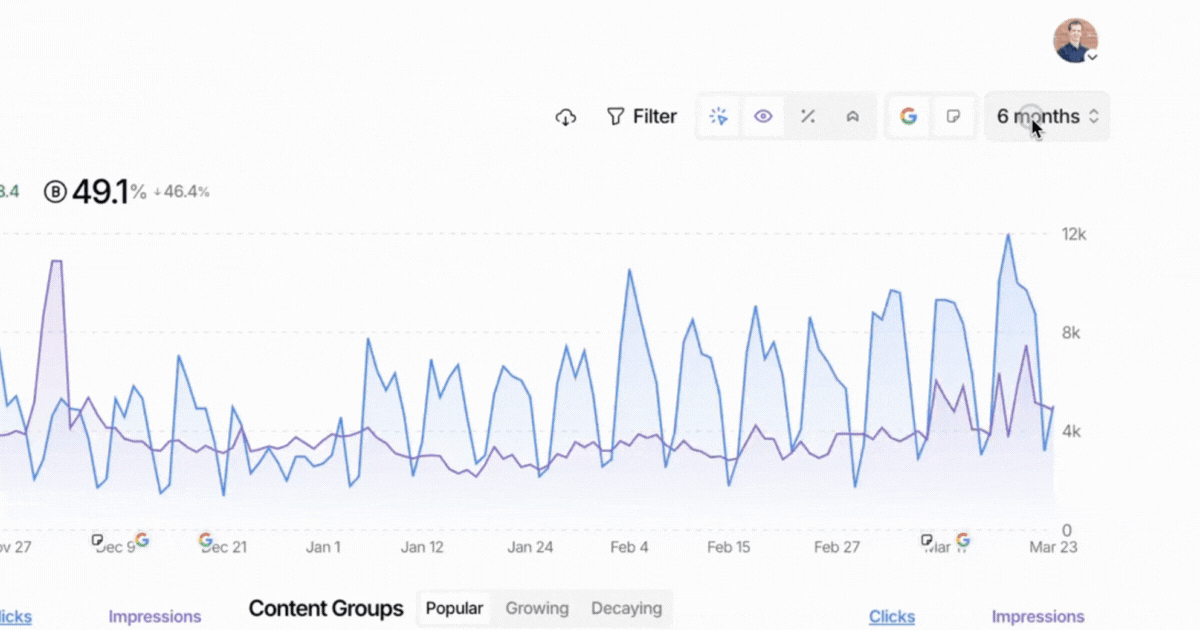Open the 6 months date range dropdown
Image resolution: width=1200 pixels, height=630 pixels.
click(x=1047, y=117)
